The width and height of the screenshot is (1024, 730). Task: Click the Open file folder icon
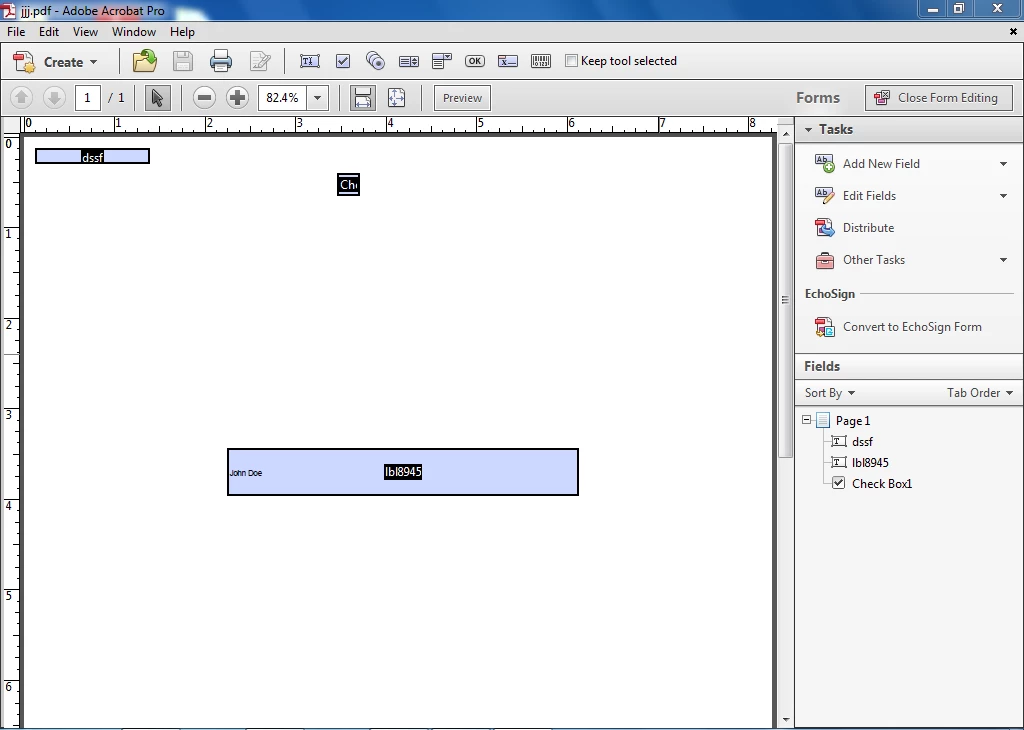coord(144,61)
